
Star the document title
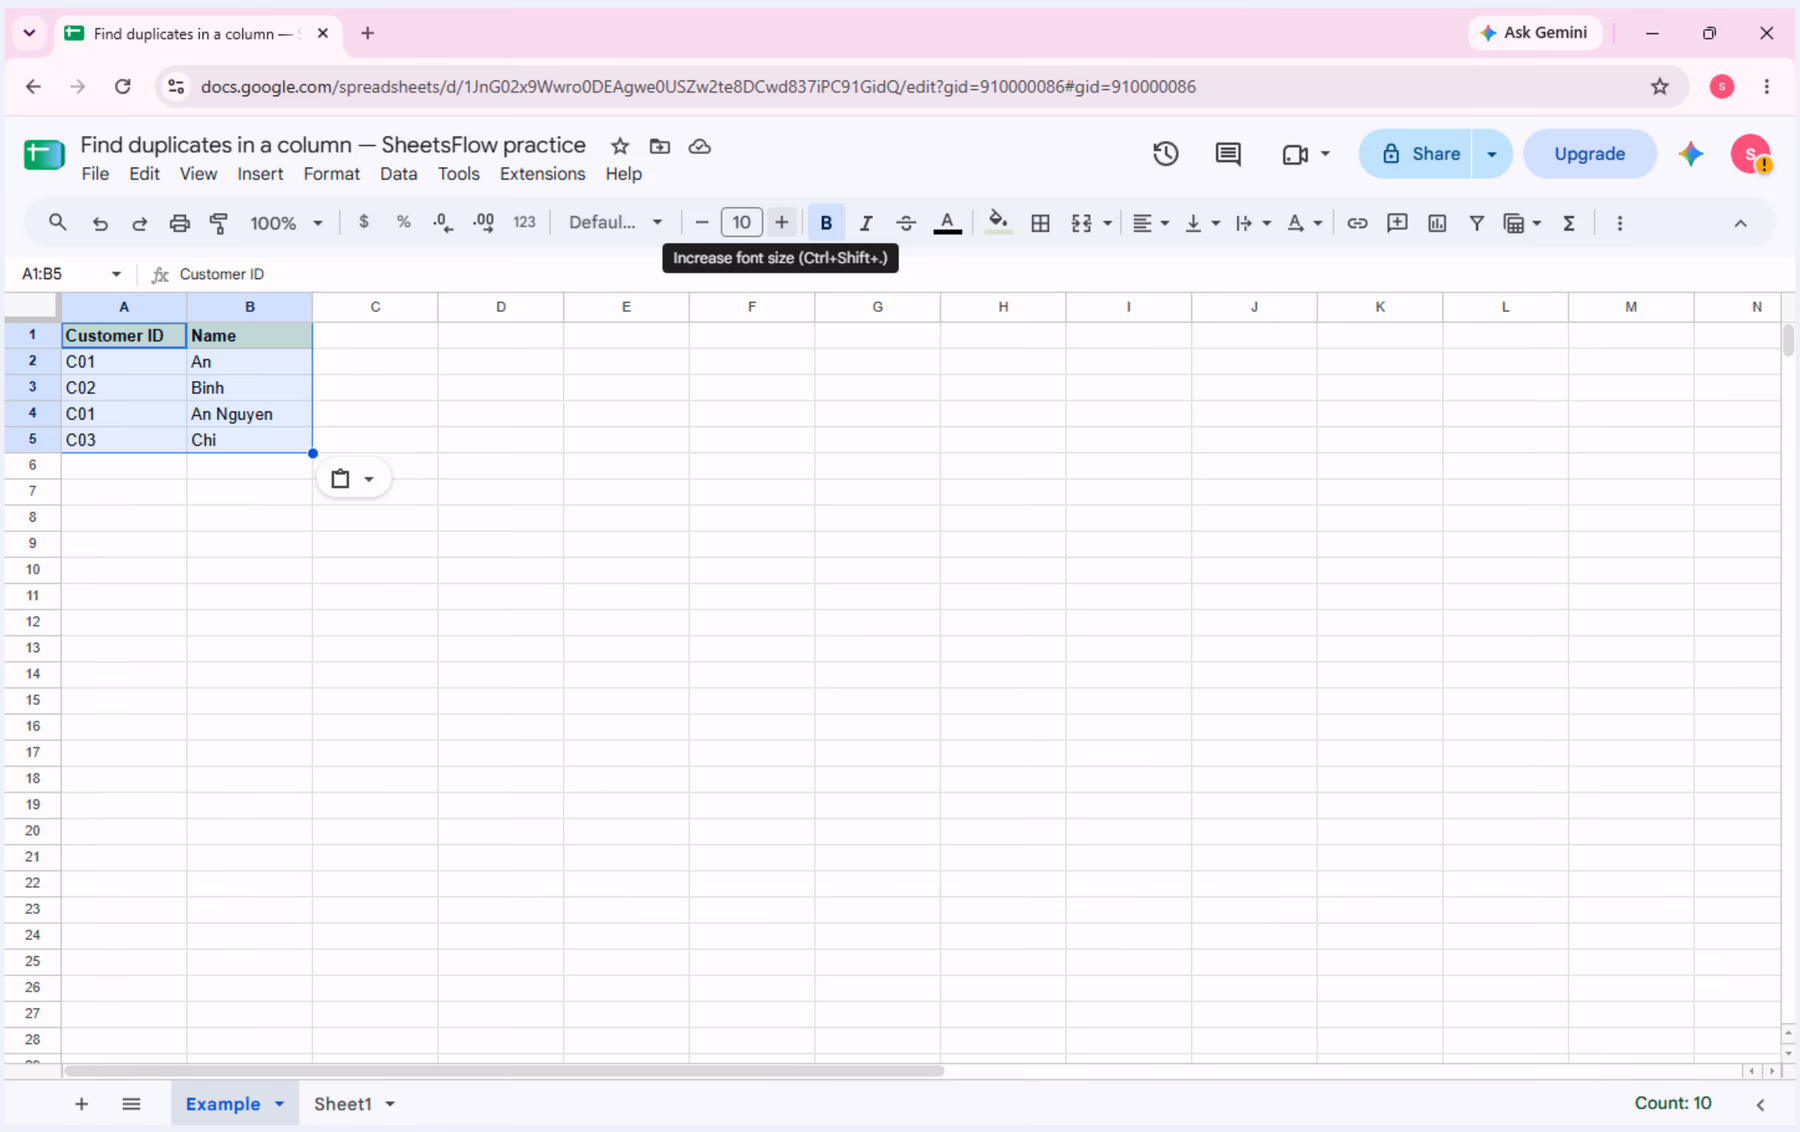point(620,146)
